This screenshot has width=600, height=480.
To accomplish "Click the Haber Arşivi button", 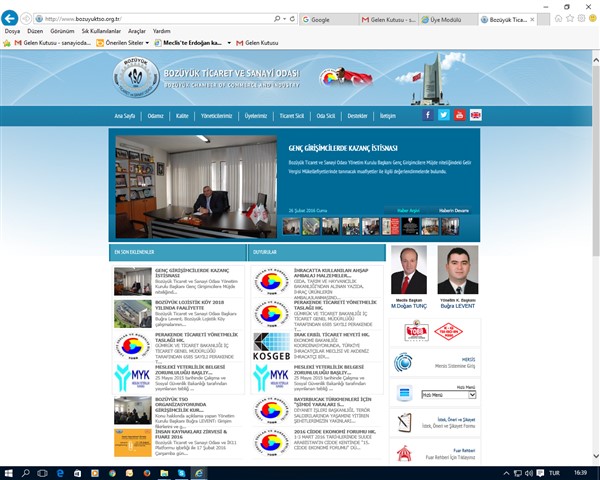I will coord(408,211).
